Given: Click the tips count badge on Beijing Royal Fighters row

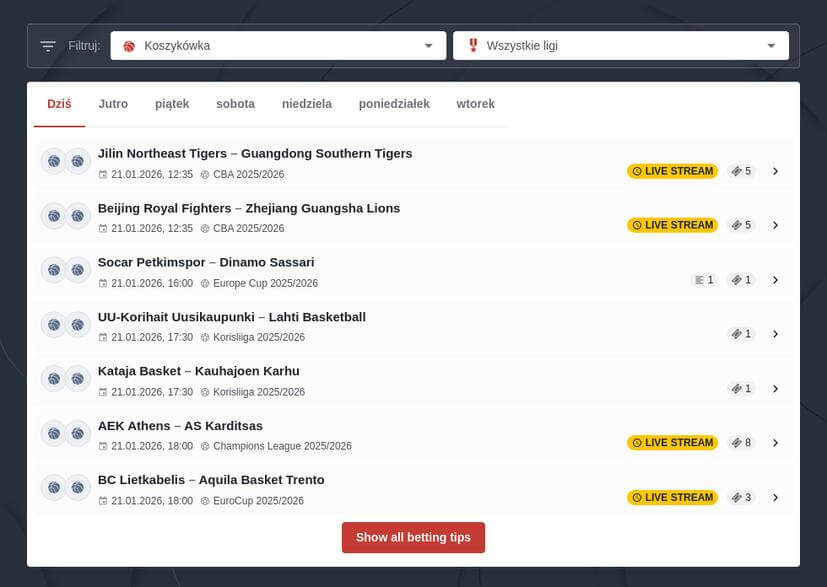Looking at the screenshot, I should click(x=741, y=225).
